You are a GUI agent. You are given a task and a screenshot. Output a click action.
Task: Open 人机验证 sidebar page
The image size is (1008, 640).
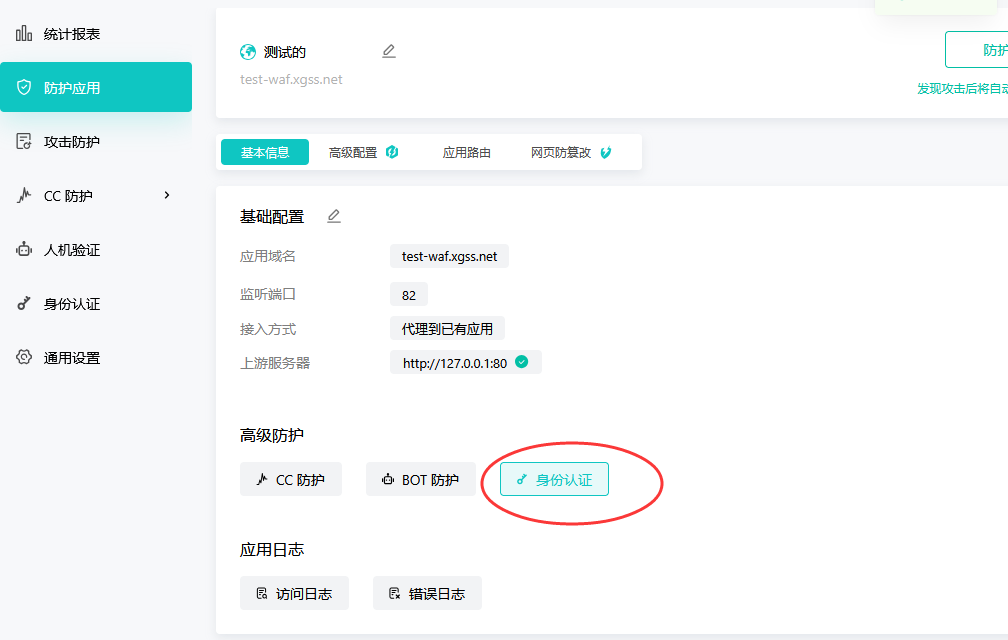(71, 250)
